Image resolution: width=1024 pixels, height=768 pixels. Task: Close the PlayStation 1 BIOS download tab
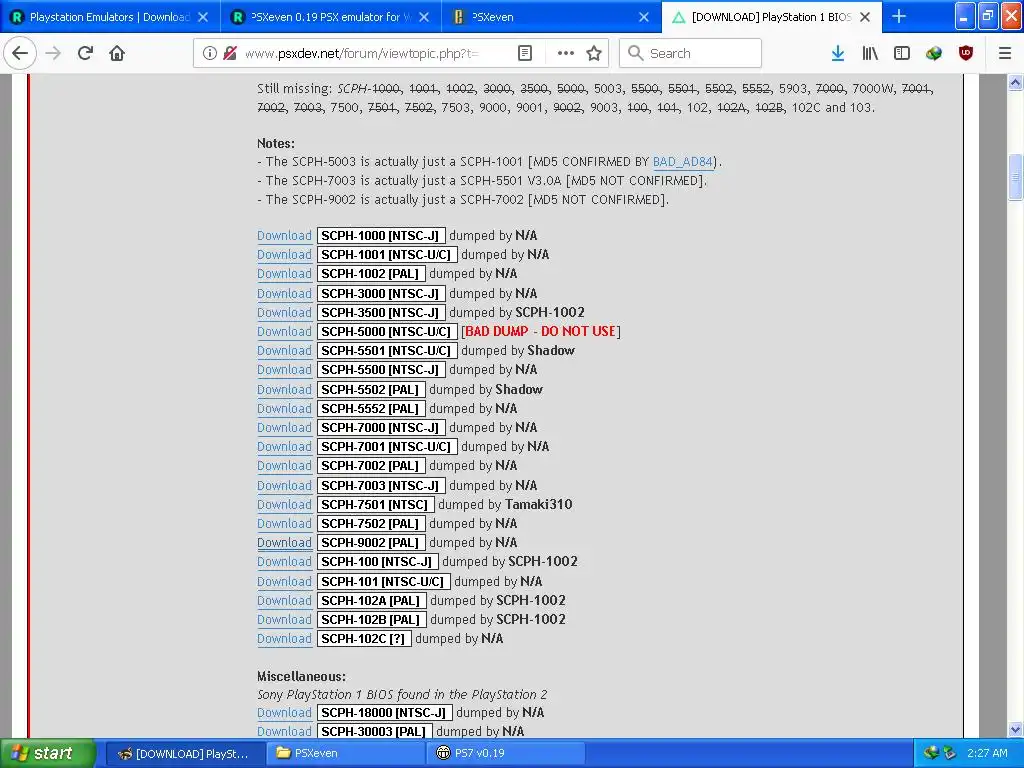865,17
